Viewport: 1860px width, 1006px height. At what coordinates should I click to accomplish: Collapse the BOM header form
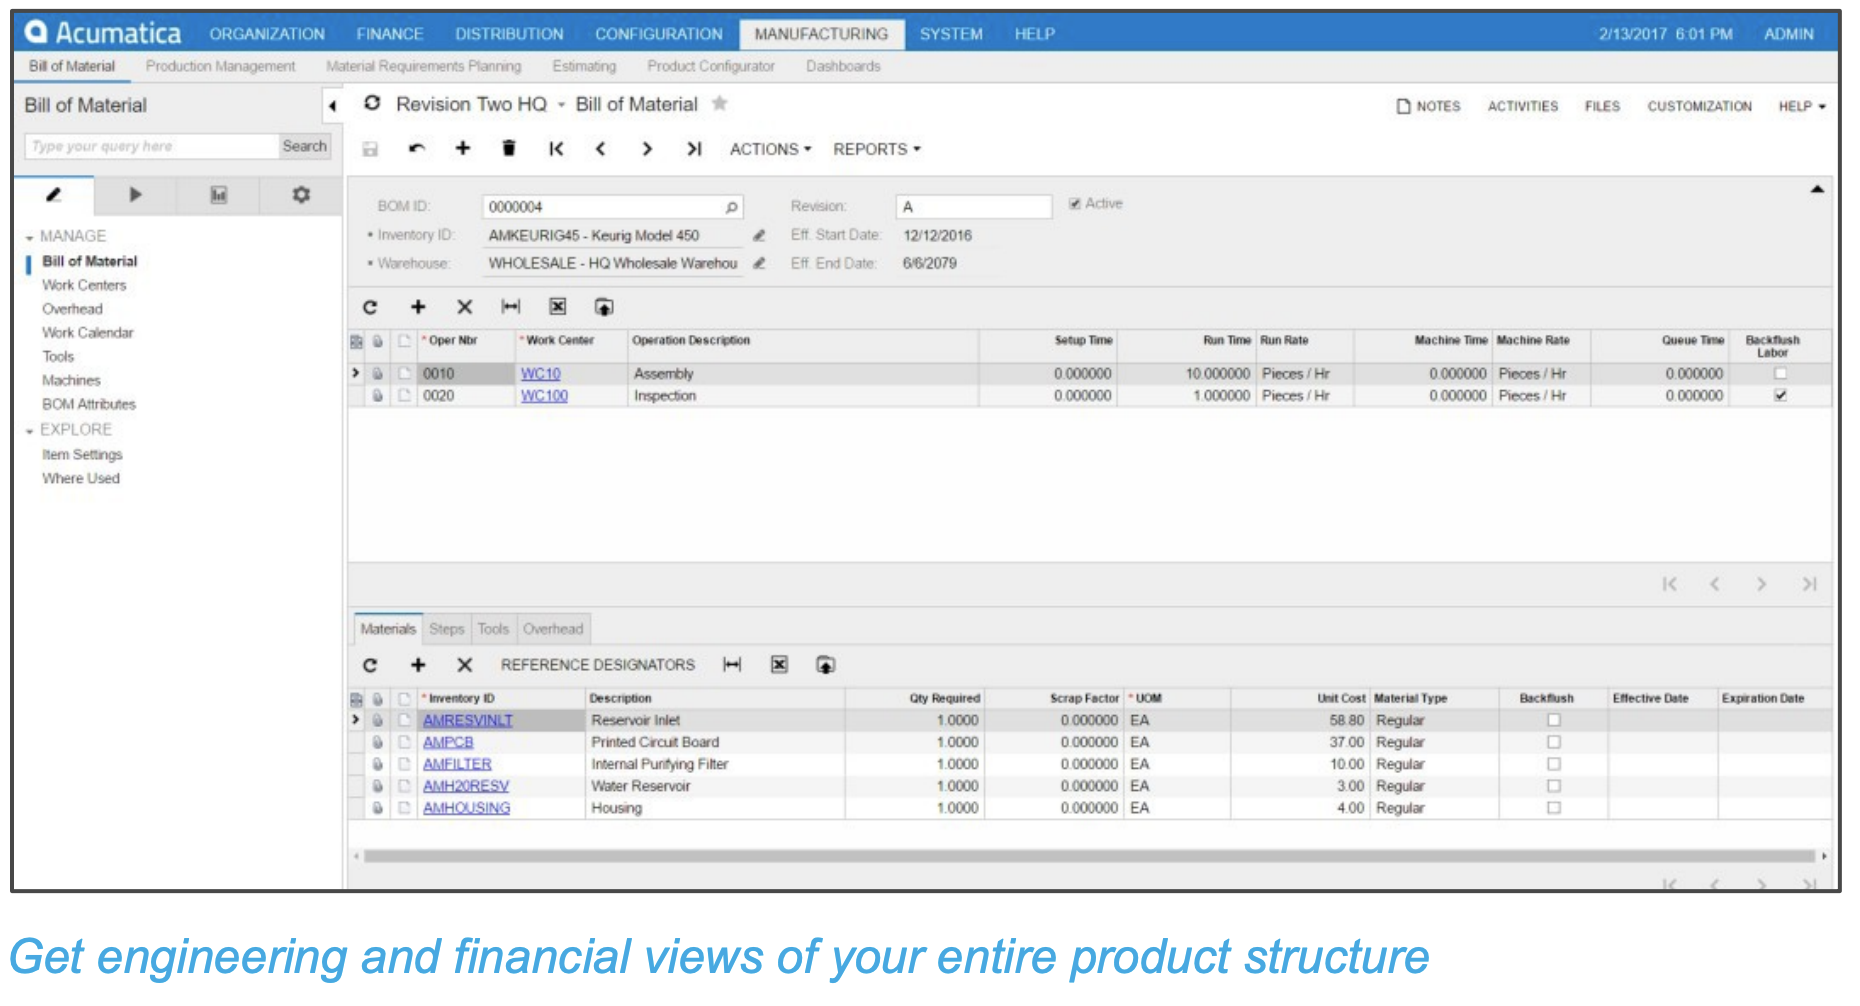pos(1817,189)
